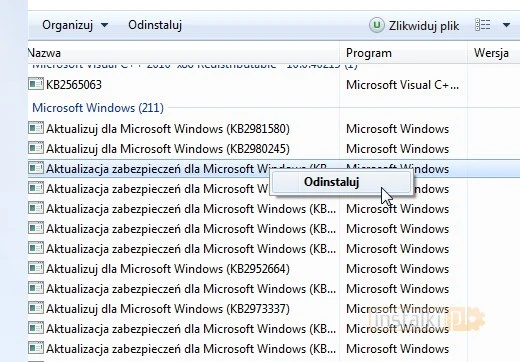This screenshot has height=362, width=520.
Task: Click the KB2565063 update icon
Action: (x=36, y=84)
